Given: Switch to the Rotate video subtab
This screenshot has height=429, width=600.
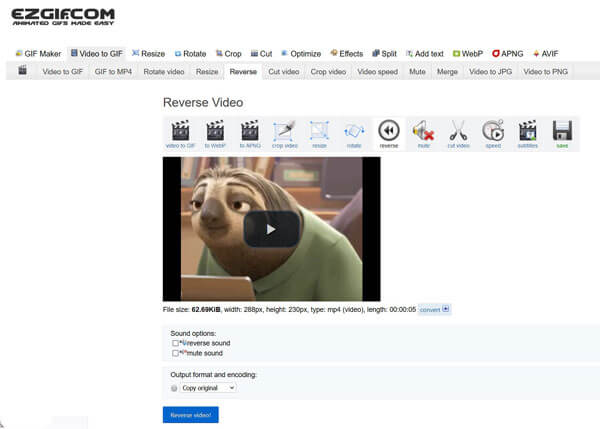Looking at the screenshot, I should (164, 72).
